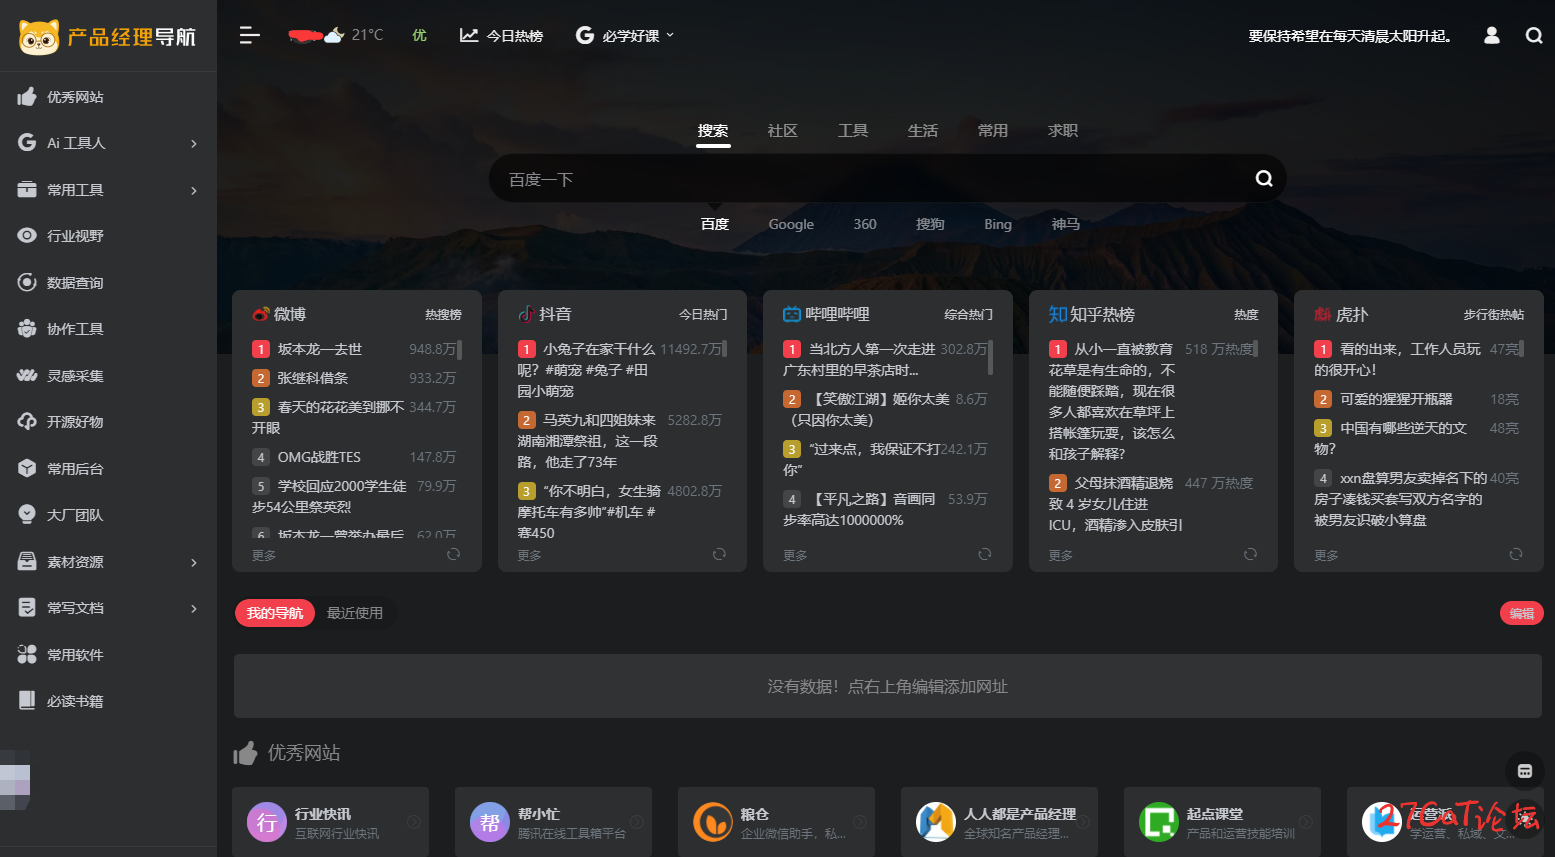
Task: Click the 微博 list scrollbar
Action: tap(459, 349)
